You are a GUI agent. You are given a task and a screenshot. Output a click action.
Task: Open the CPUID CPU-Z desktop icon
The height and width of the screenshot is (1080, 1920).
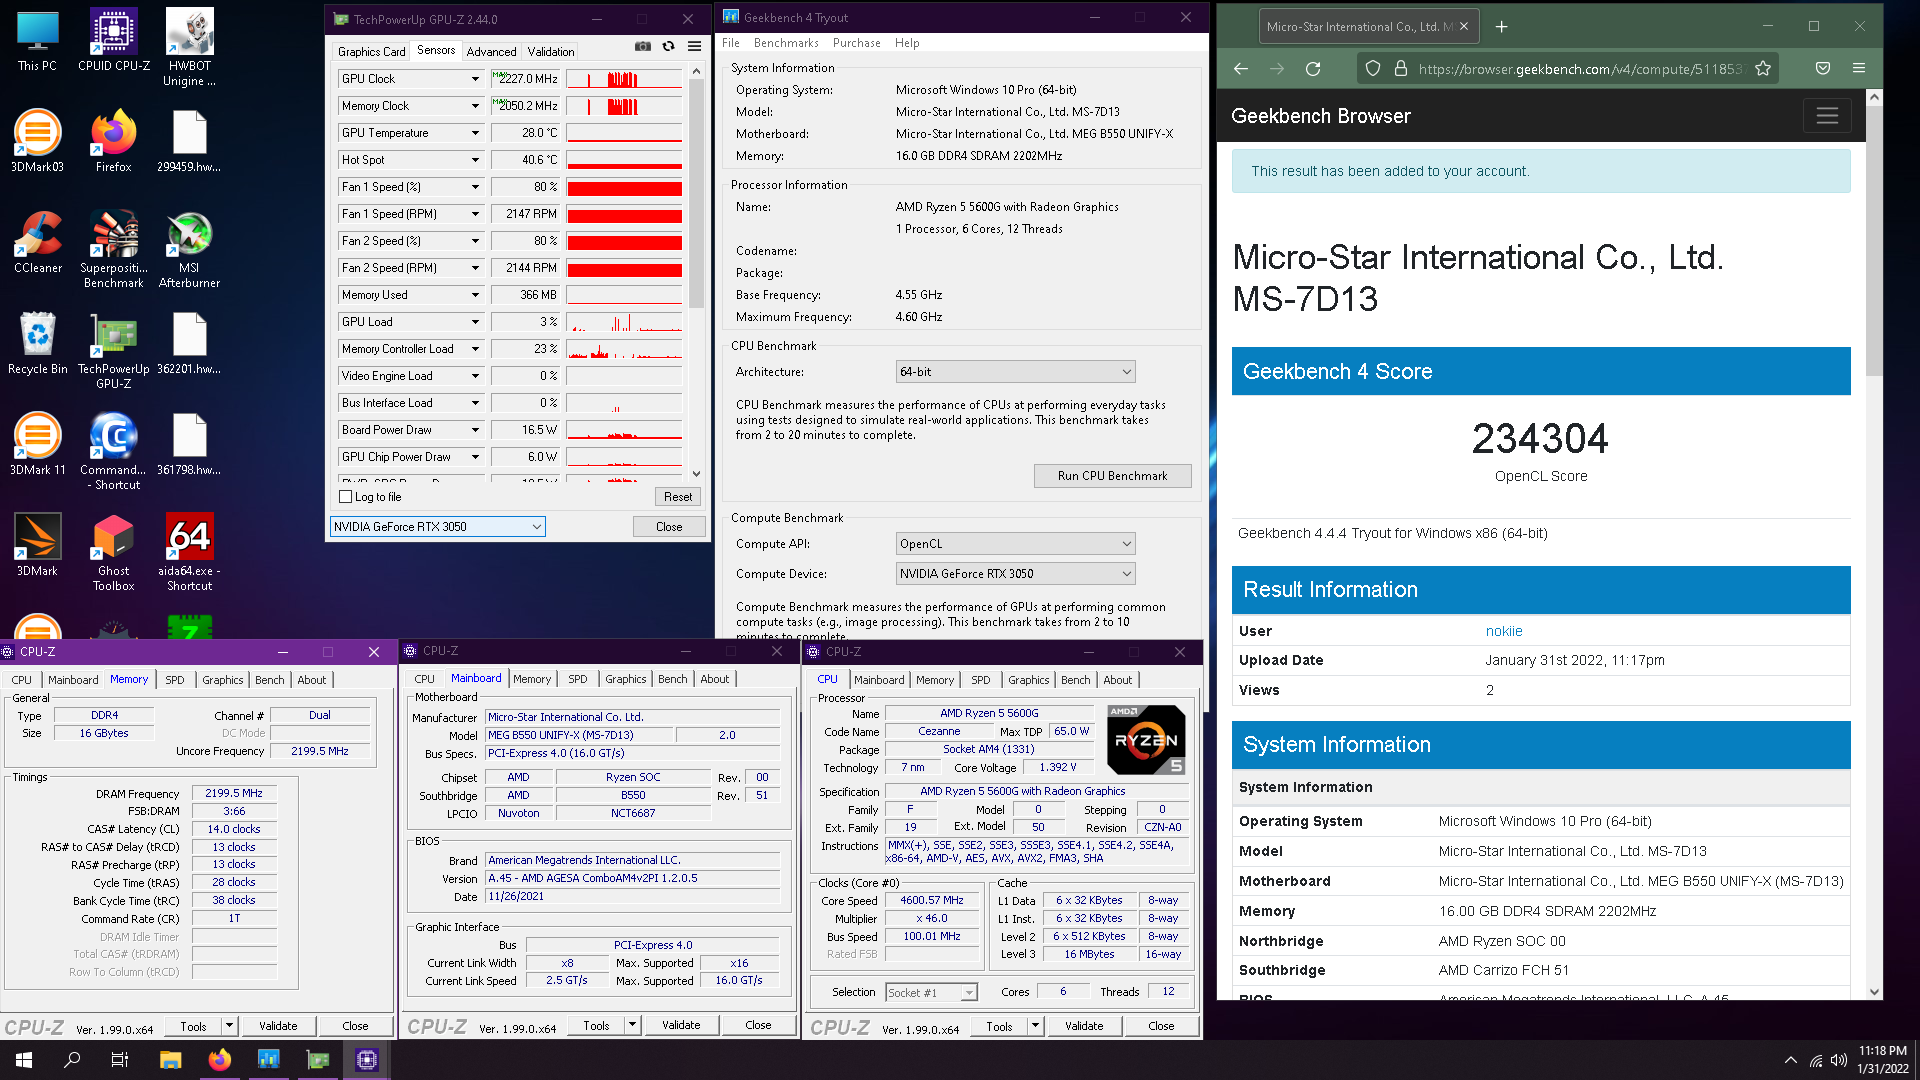(113, 41)
